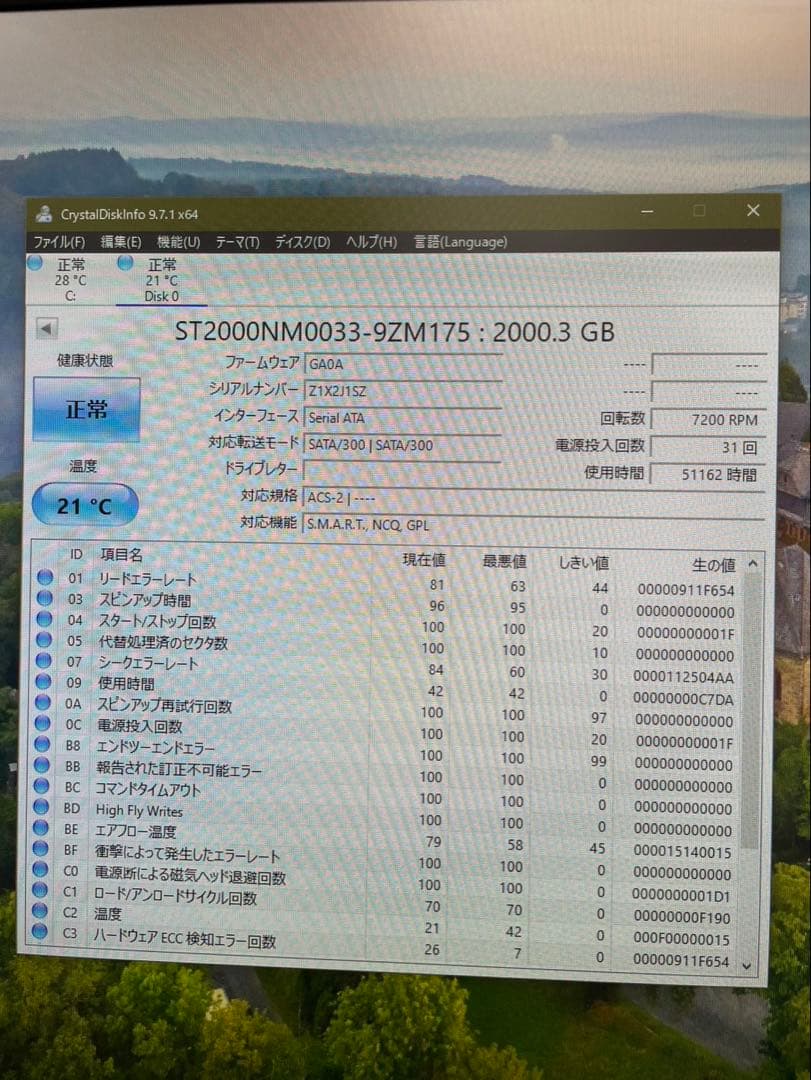Select the Disk 0 status orb

[125, 262]
